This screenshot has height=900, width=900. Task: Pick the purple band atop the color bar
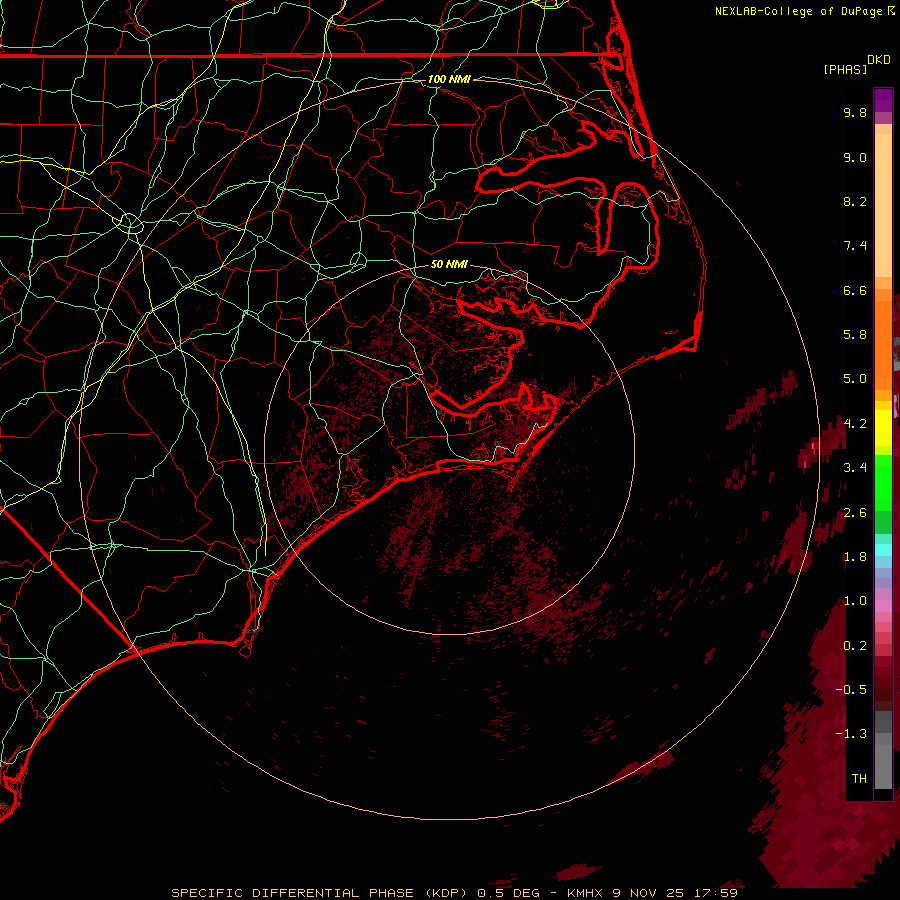[883, 100]
